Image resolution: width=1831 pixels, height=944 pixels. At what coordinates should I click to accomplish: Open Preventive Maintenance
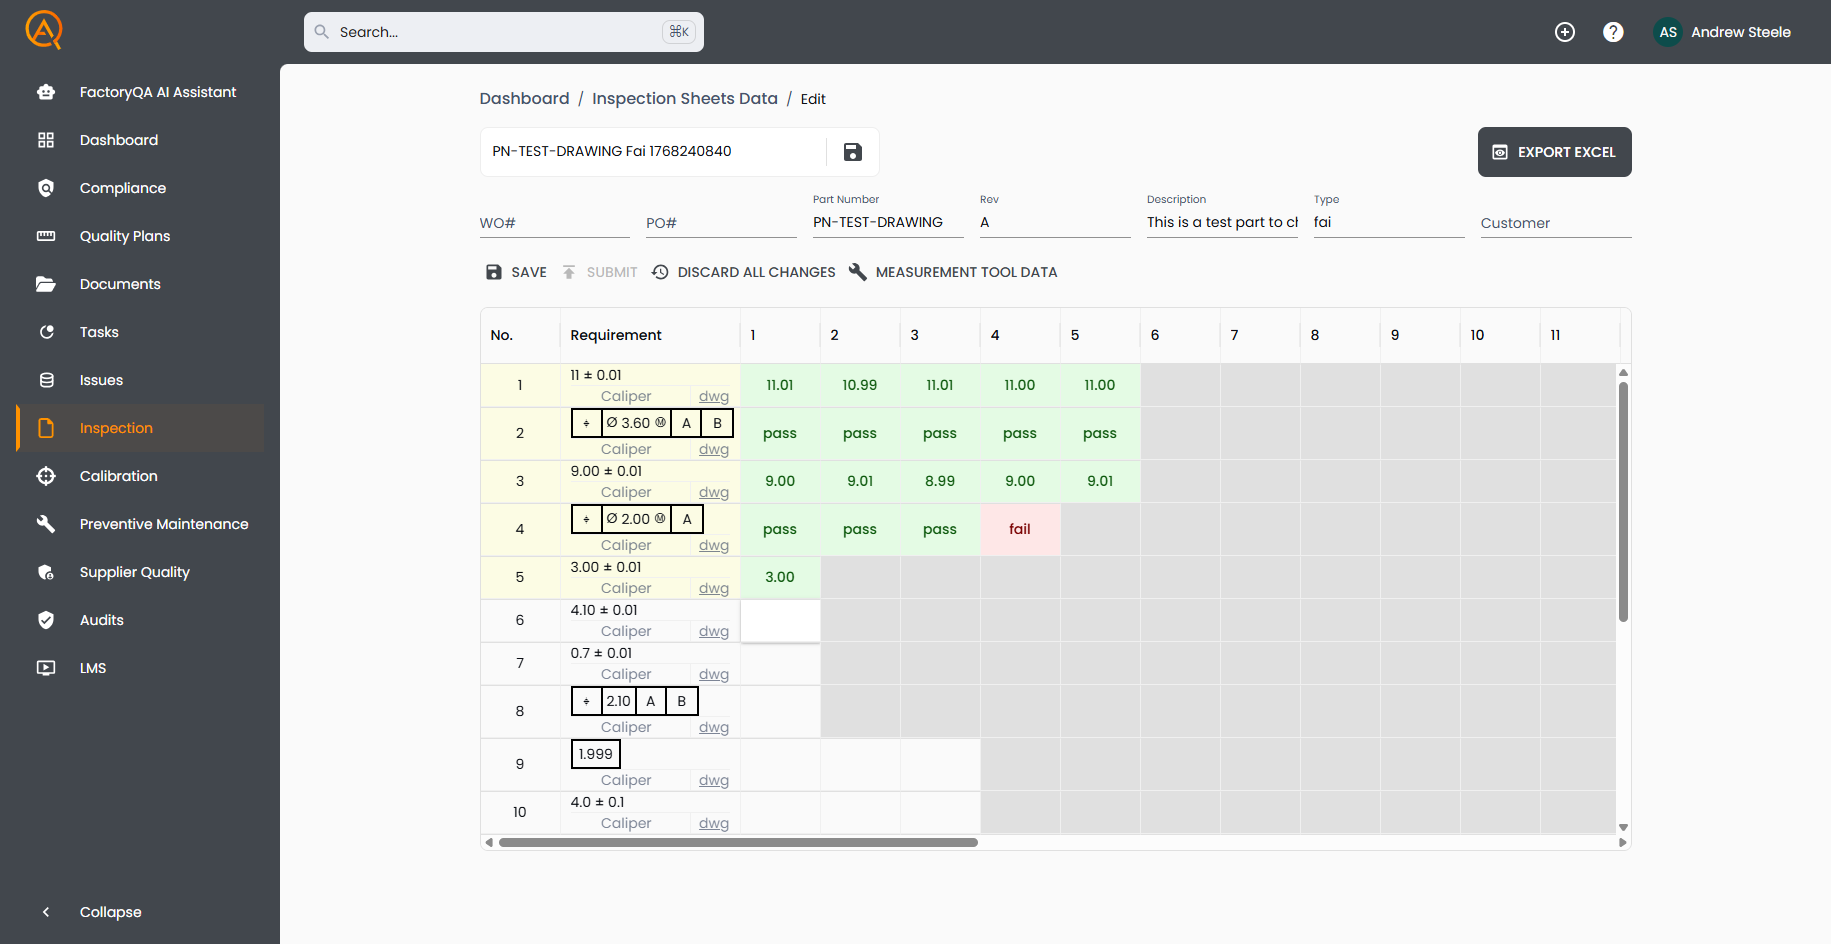click(164, 524)
